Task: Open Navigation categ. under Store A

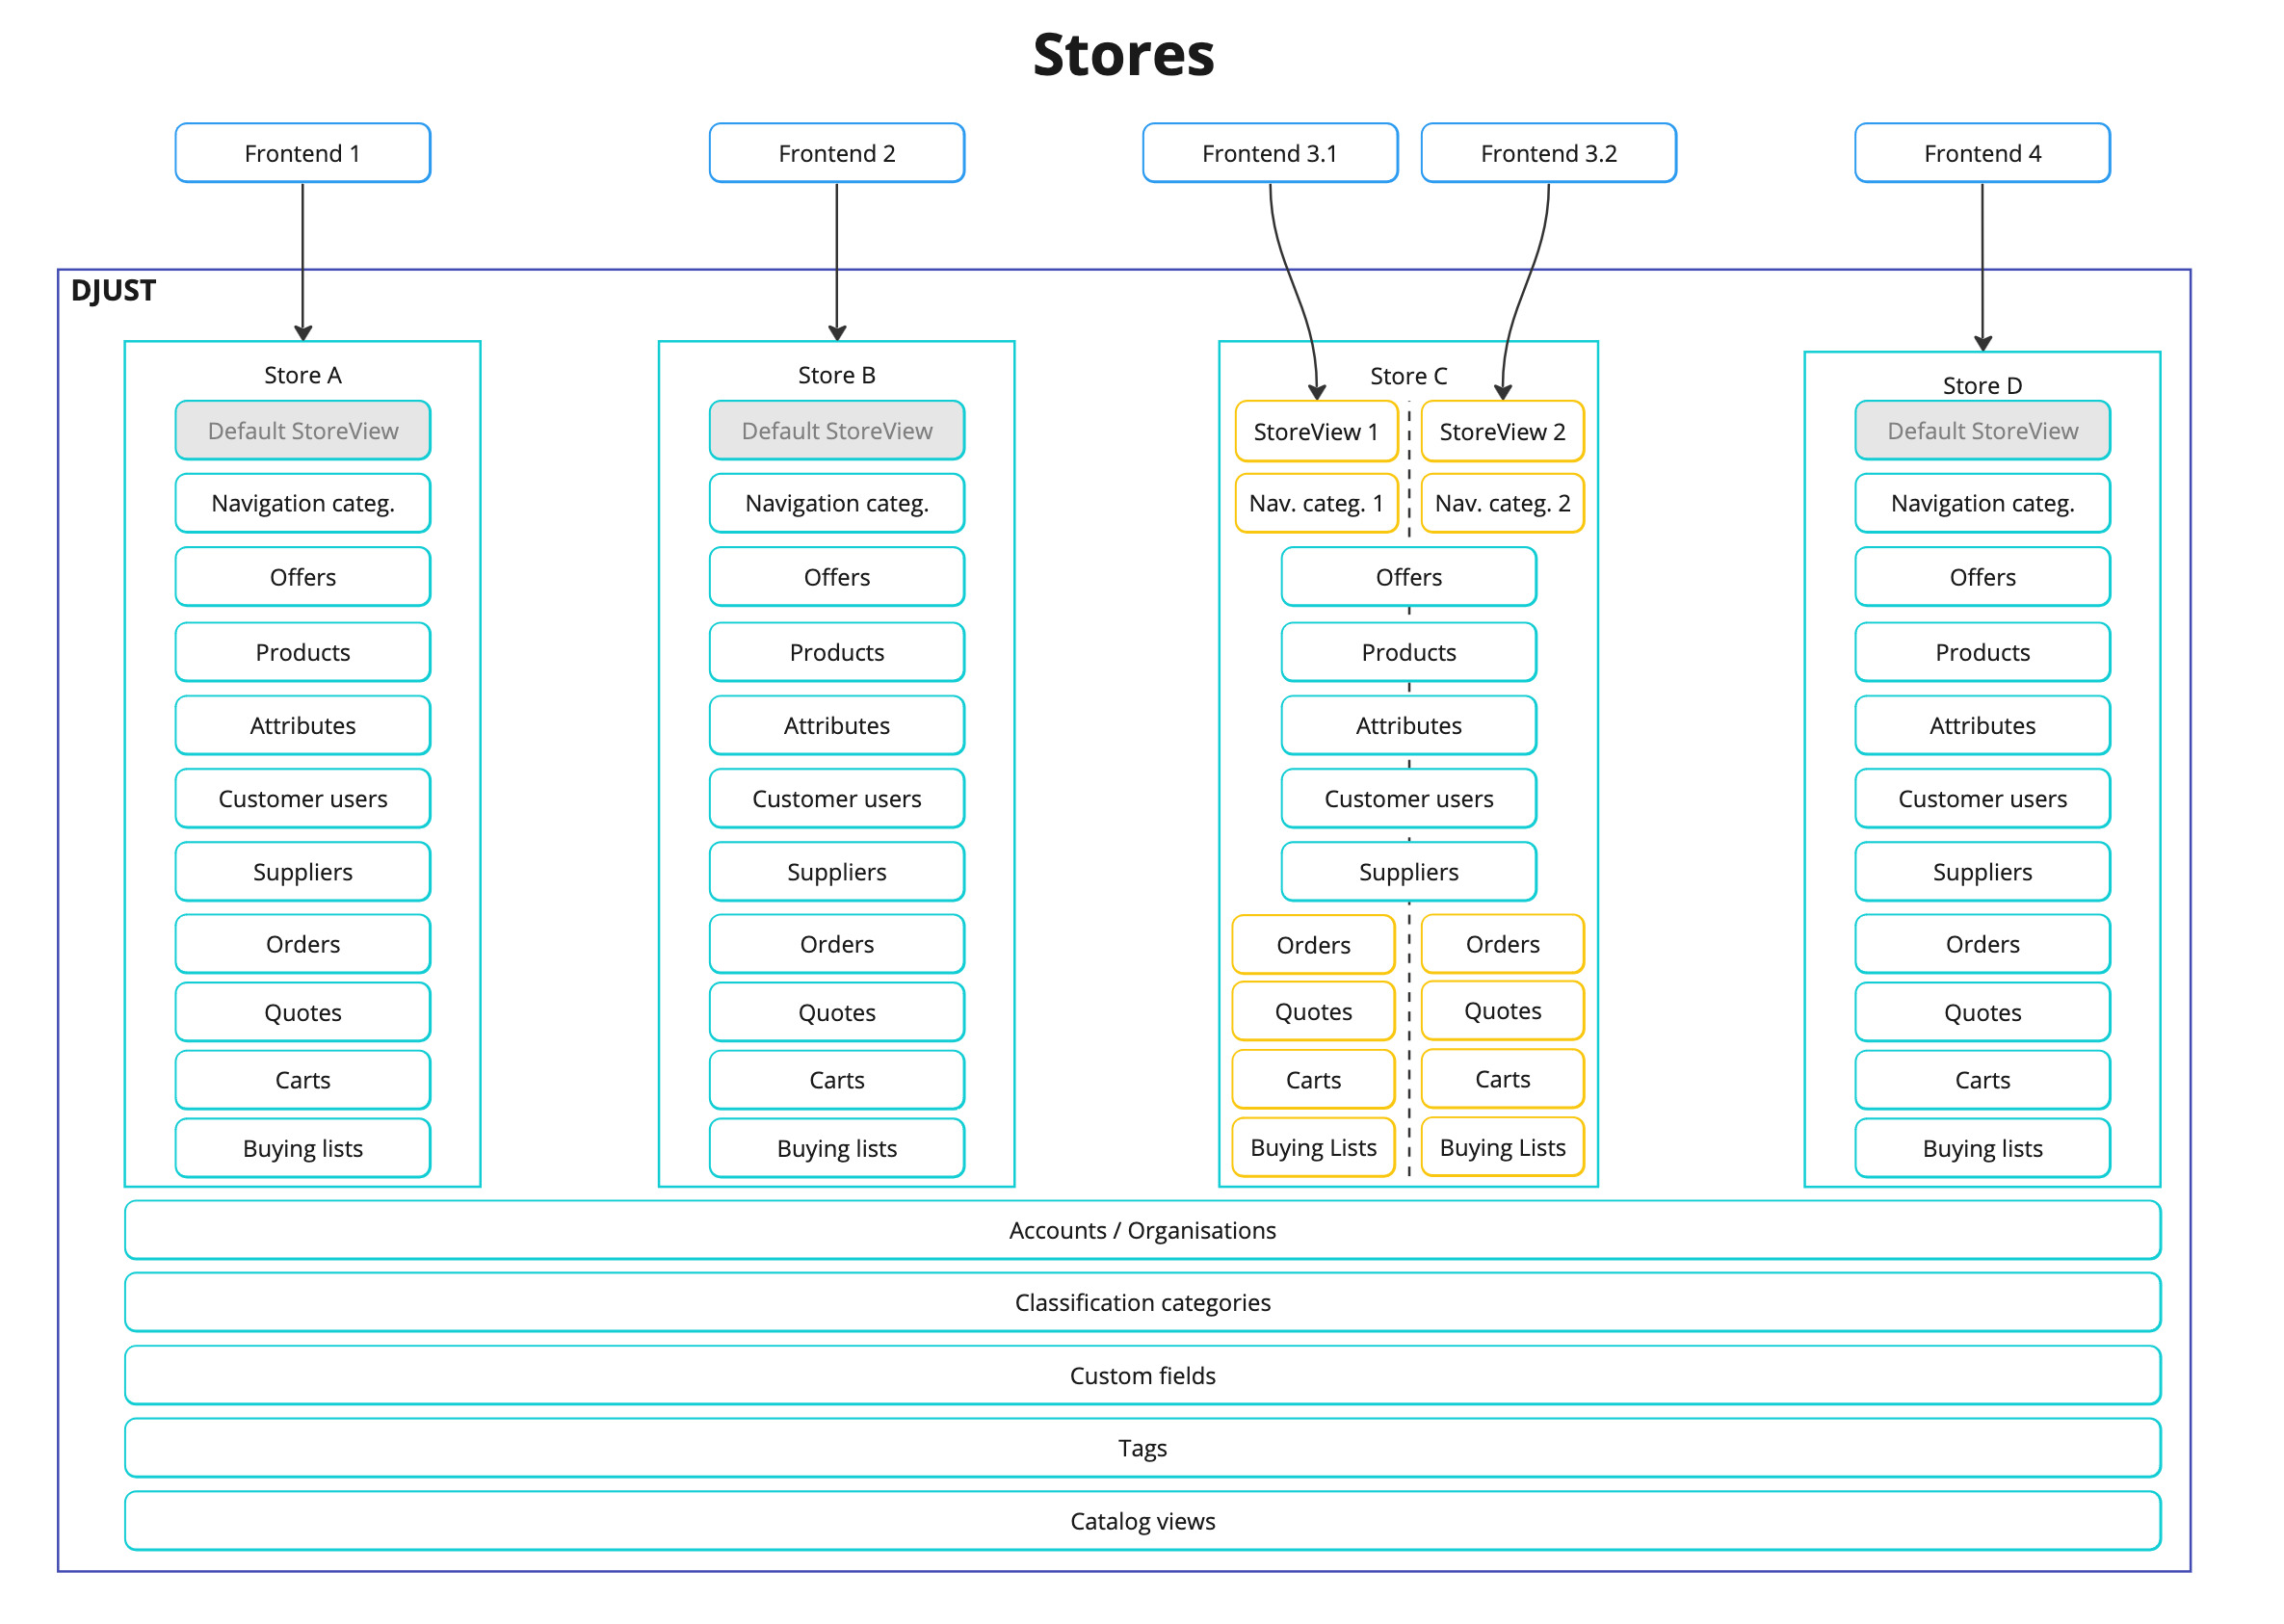Action: 302,503
